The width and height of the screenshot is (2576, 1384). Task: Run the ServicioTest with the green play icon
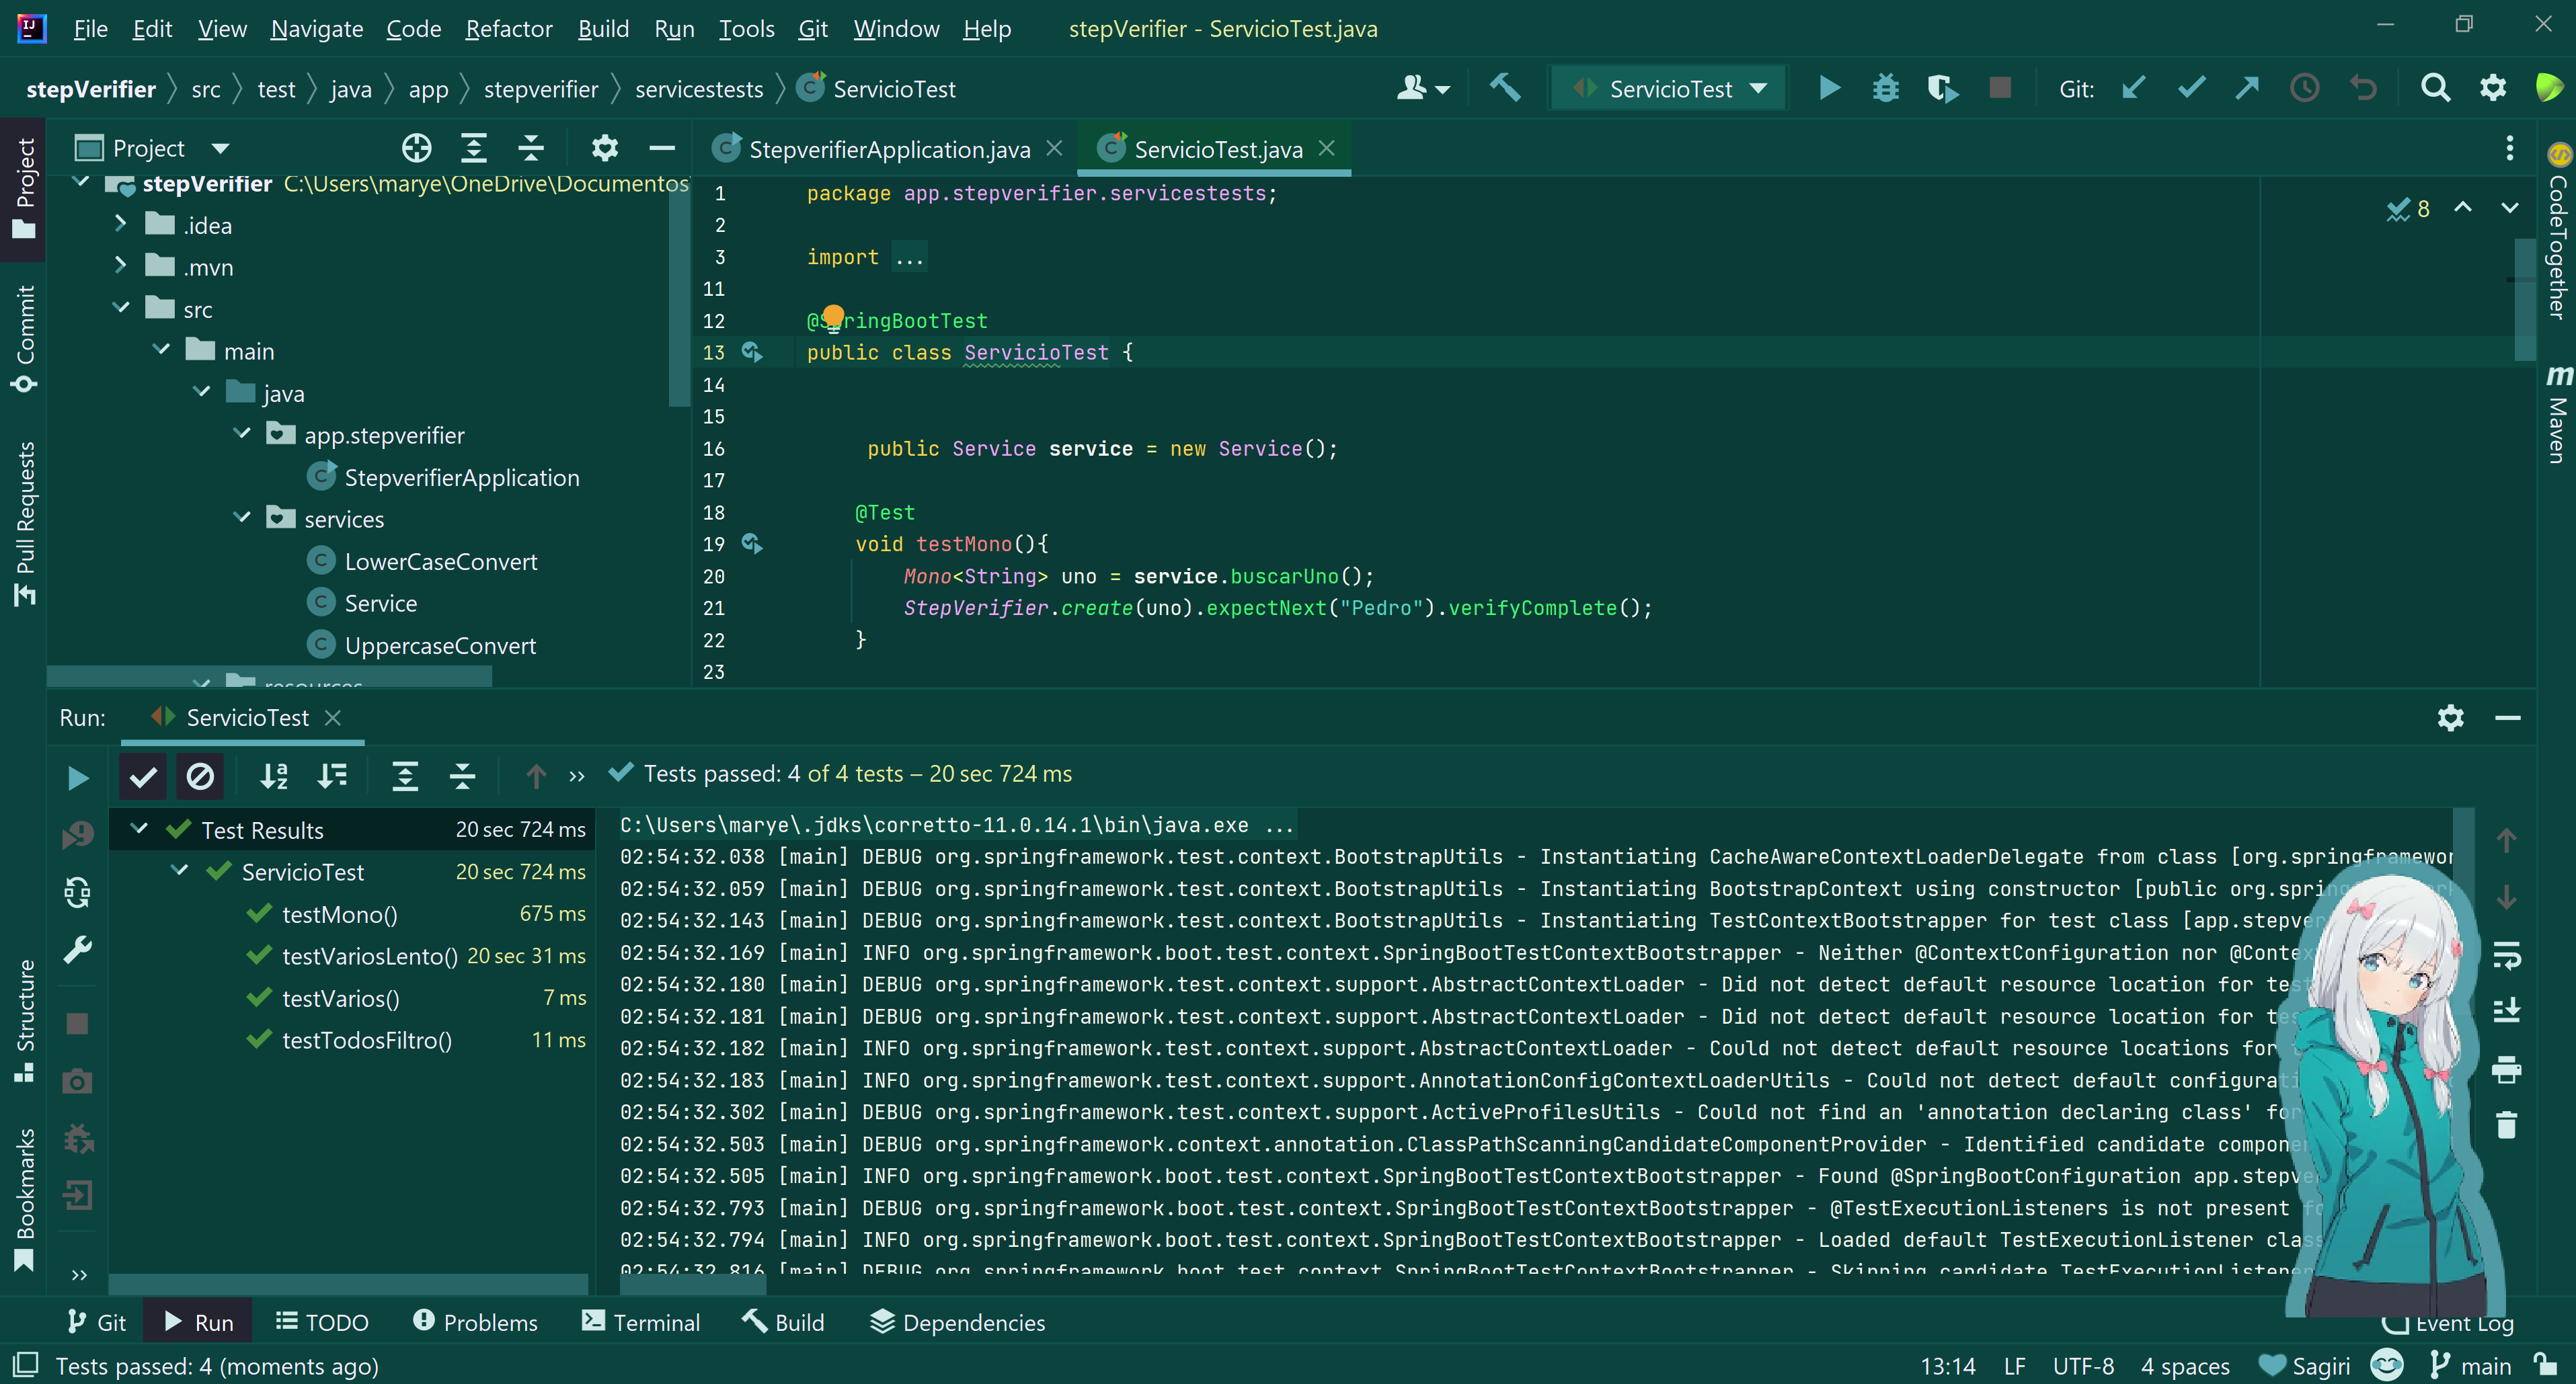1830,88
